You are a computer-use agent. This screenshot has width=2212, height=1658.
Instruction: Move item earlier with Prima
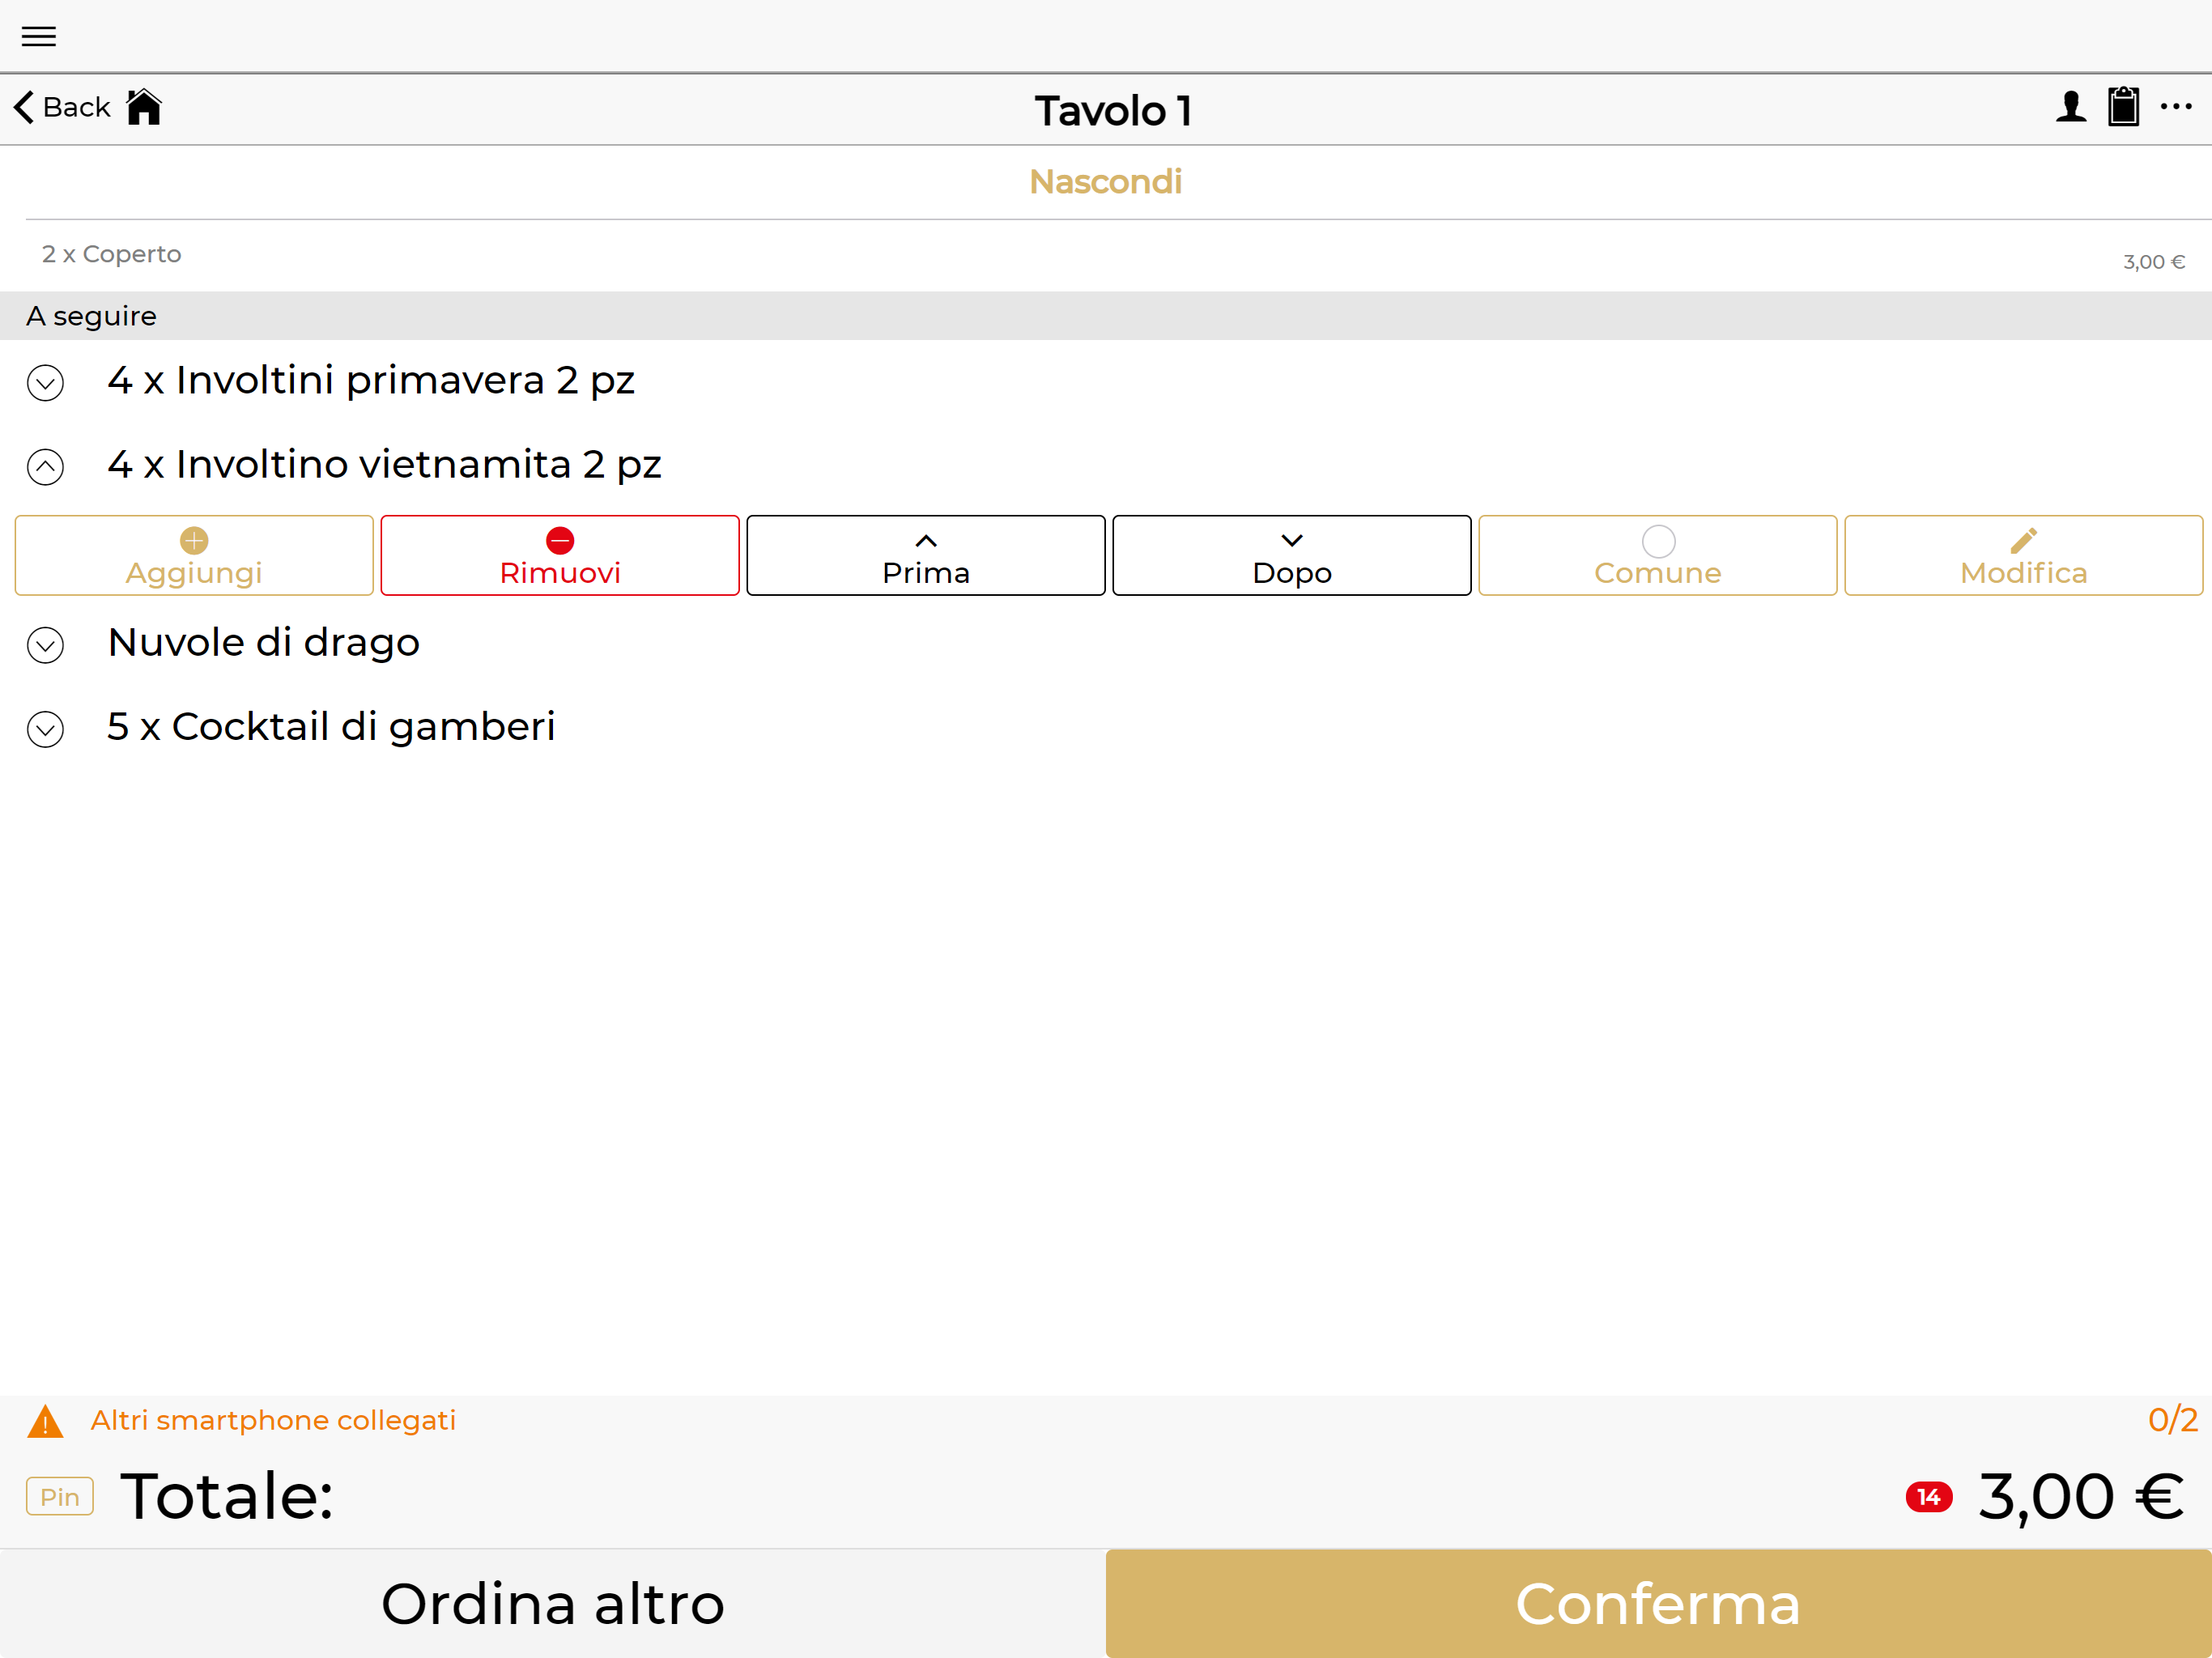925,556
